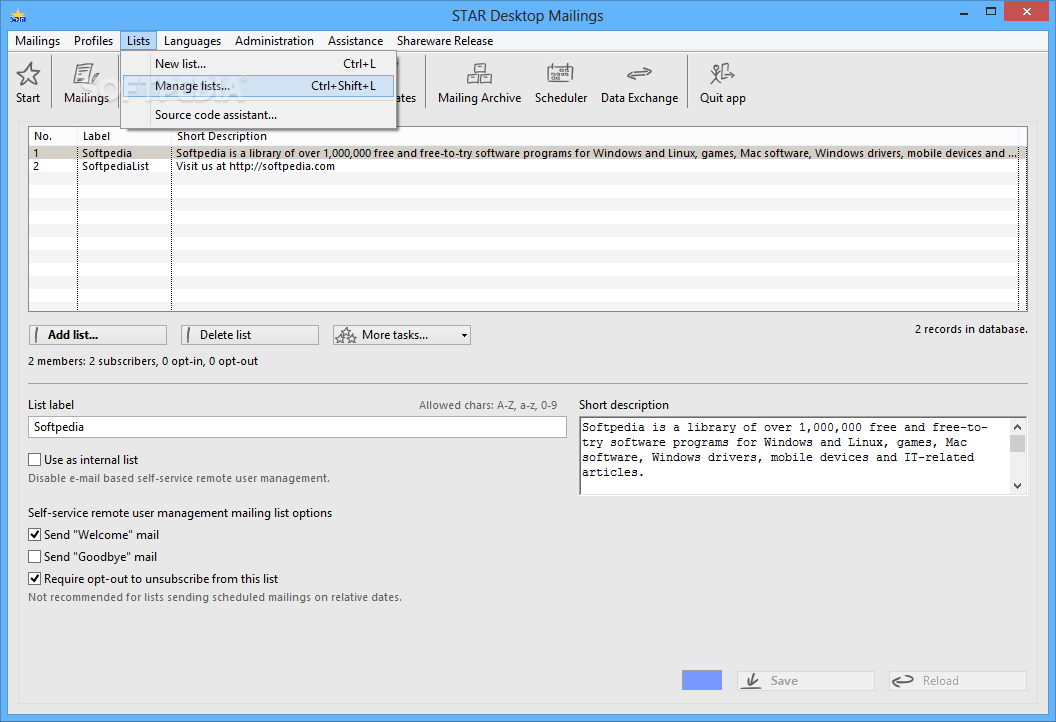This screenshot has width=1056, height=722.
Task: Click the Label column header
Action: [x=125, y=136]
